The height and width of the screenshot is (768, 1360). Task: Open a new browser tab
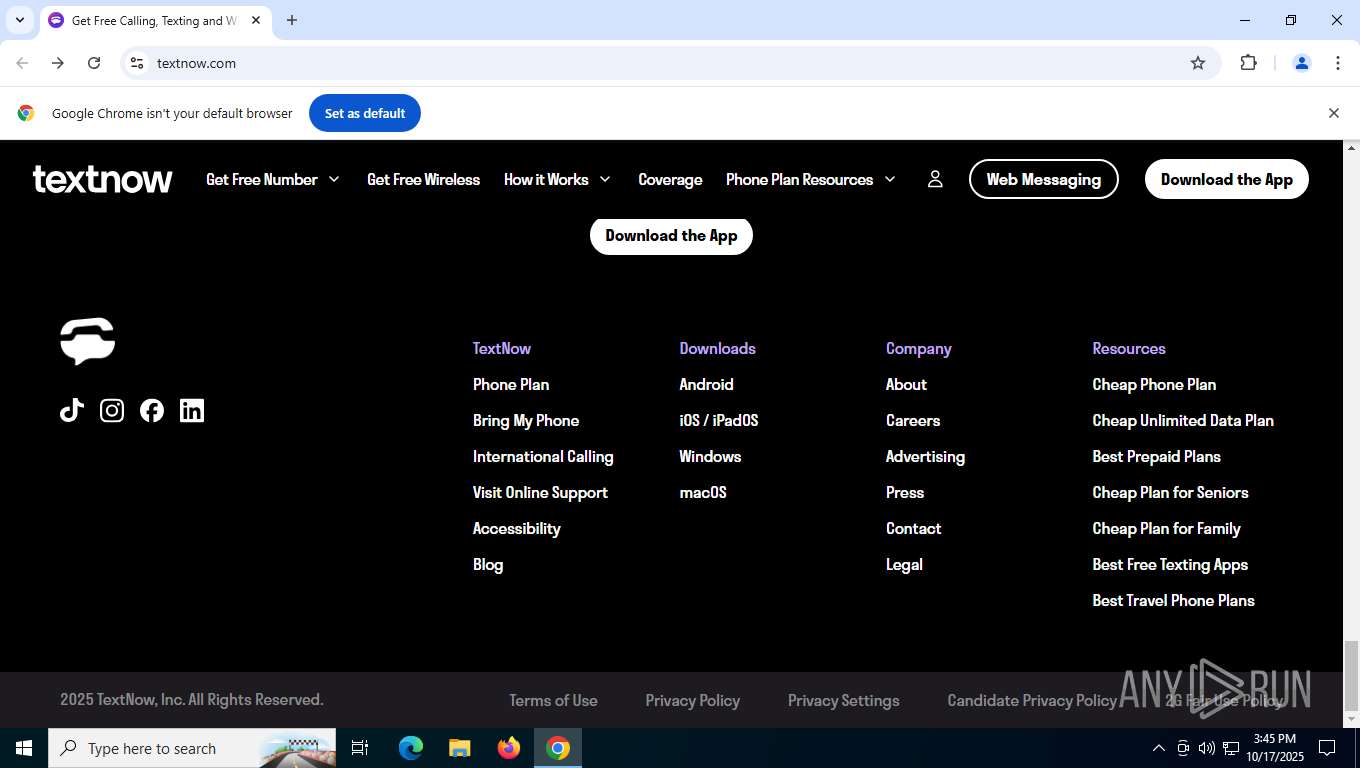(292, 20)
